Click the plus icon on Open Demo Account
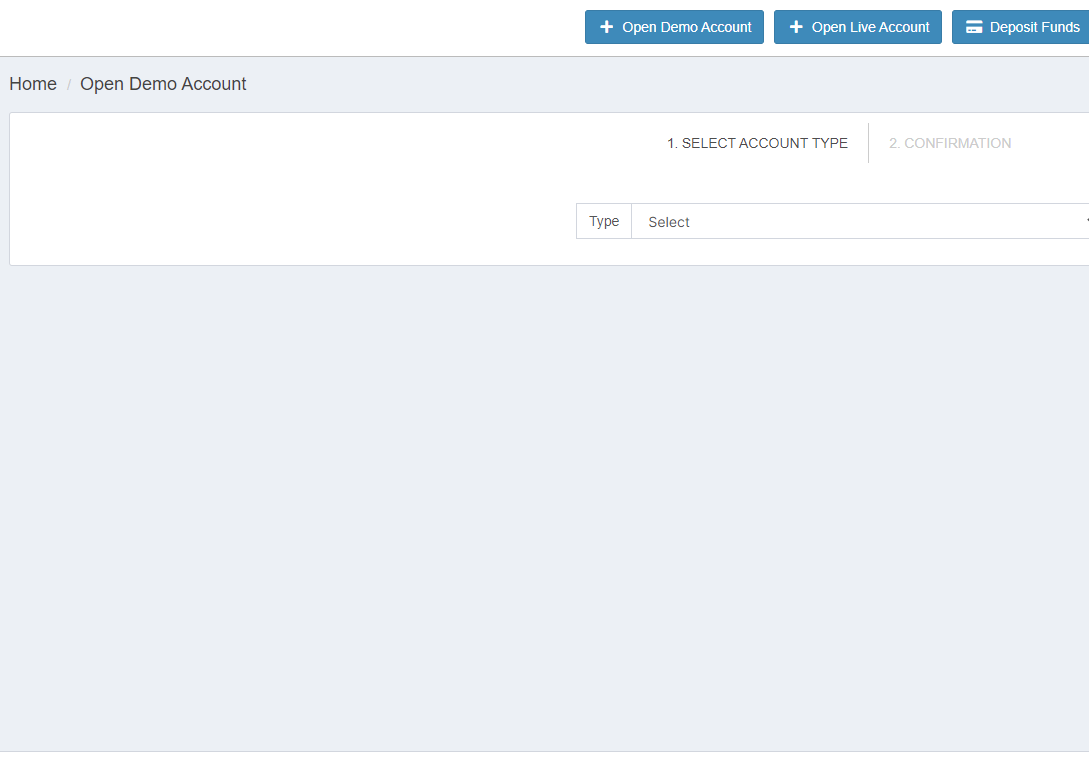Image resolution: width=1089 pixels, height=761 pixels. pyautogui.click(x=606, y=27)
